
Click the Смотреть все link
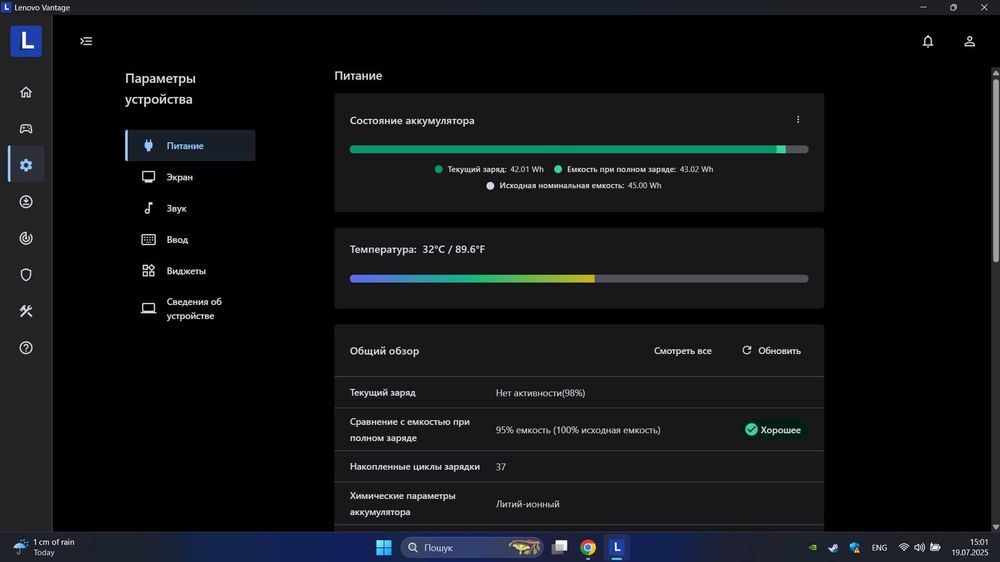click(x=682, y=351)
